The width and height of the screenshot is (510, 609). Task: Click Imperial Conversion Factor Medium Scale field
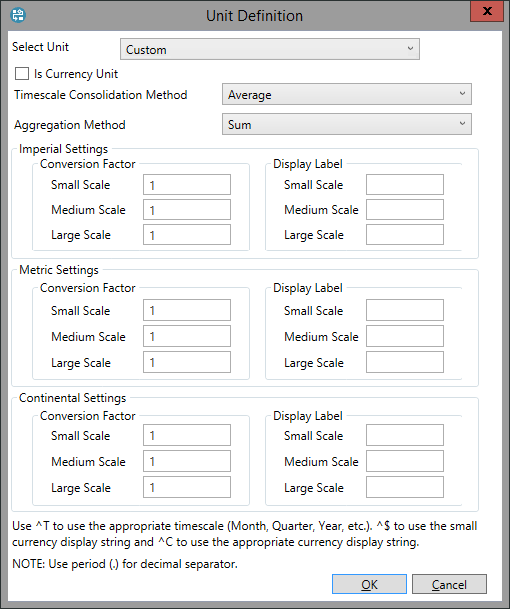tap(187, 210)
